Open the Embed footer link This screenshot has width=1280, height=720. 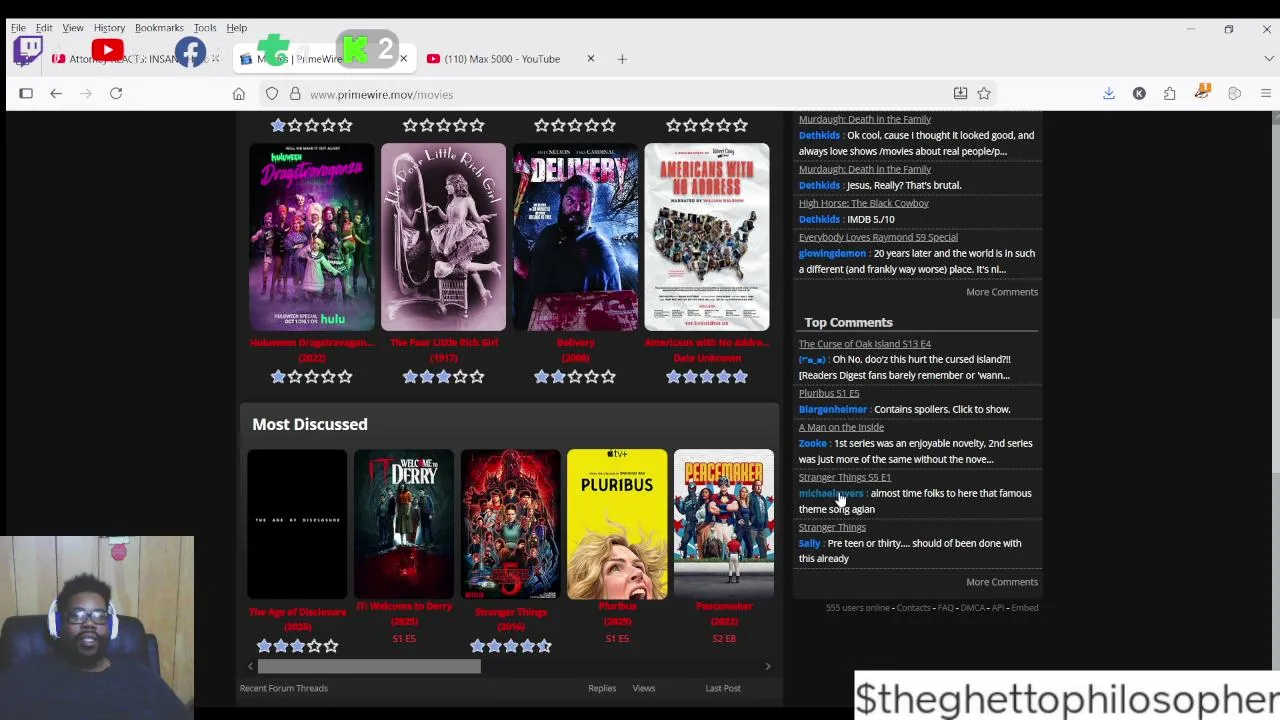[1025, 608]
